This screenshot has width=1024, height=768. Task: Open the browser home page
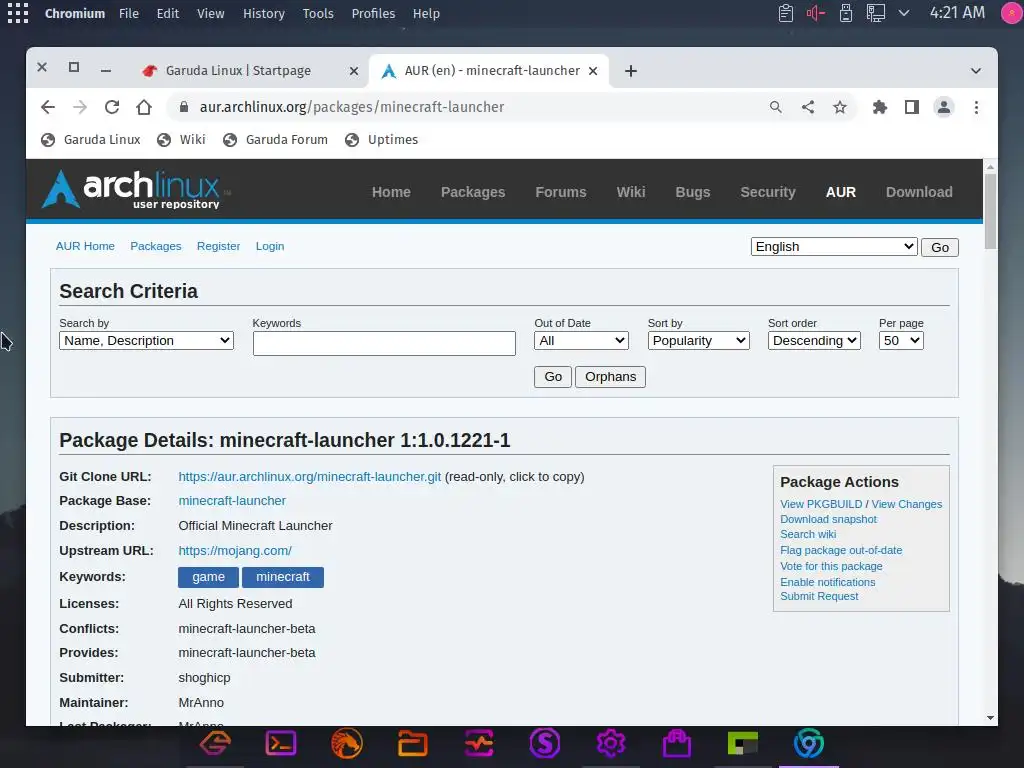coord(144,107)
